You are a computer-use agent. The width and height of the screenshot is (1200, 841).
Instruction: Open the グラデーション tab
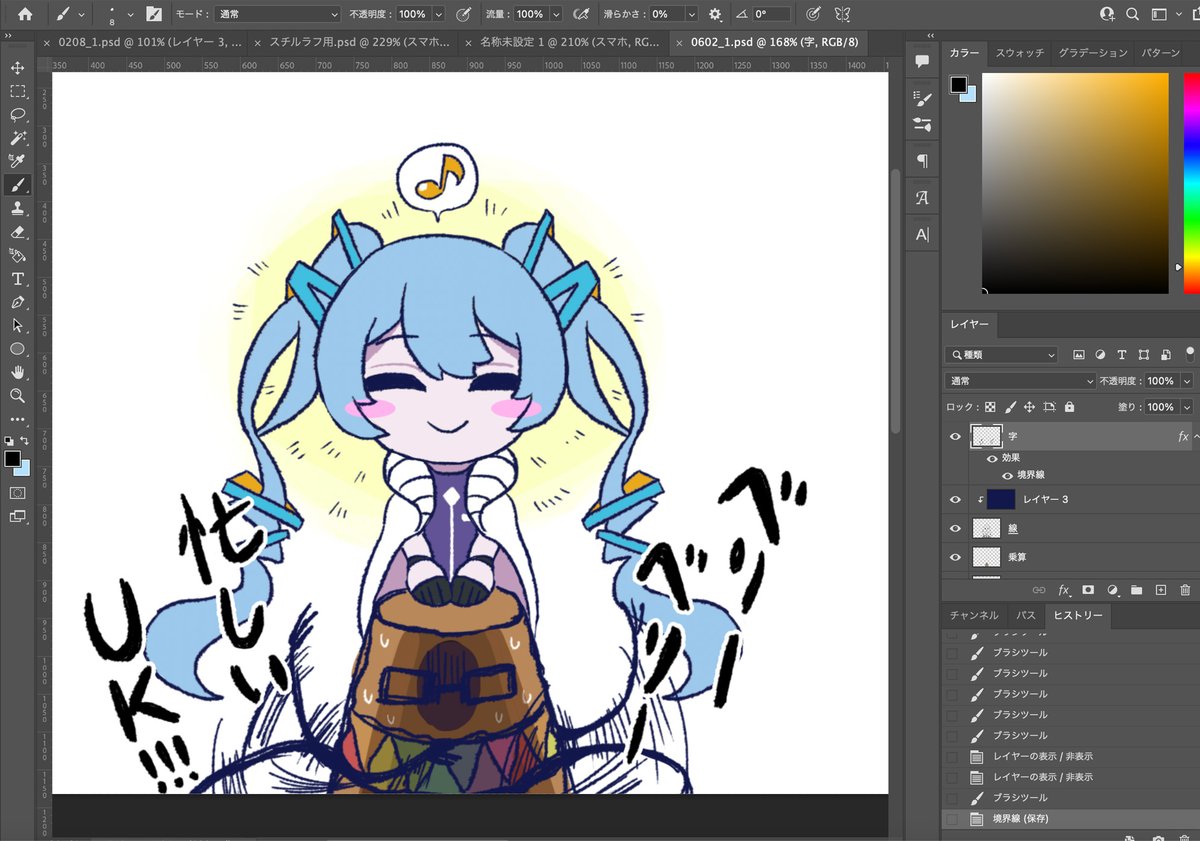[1093, 52]
